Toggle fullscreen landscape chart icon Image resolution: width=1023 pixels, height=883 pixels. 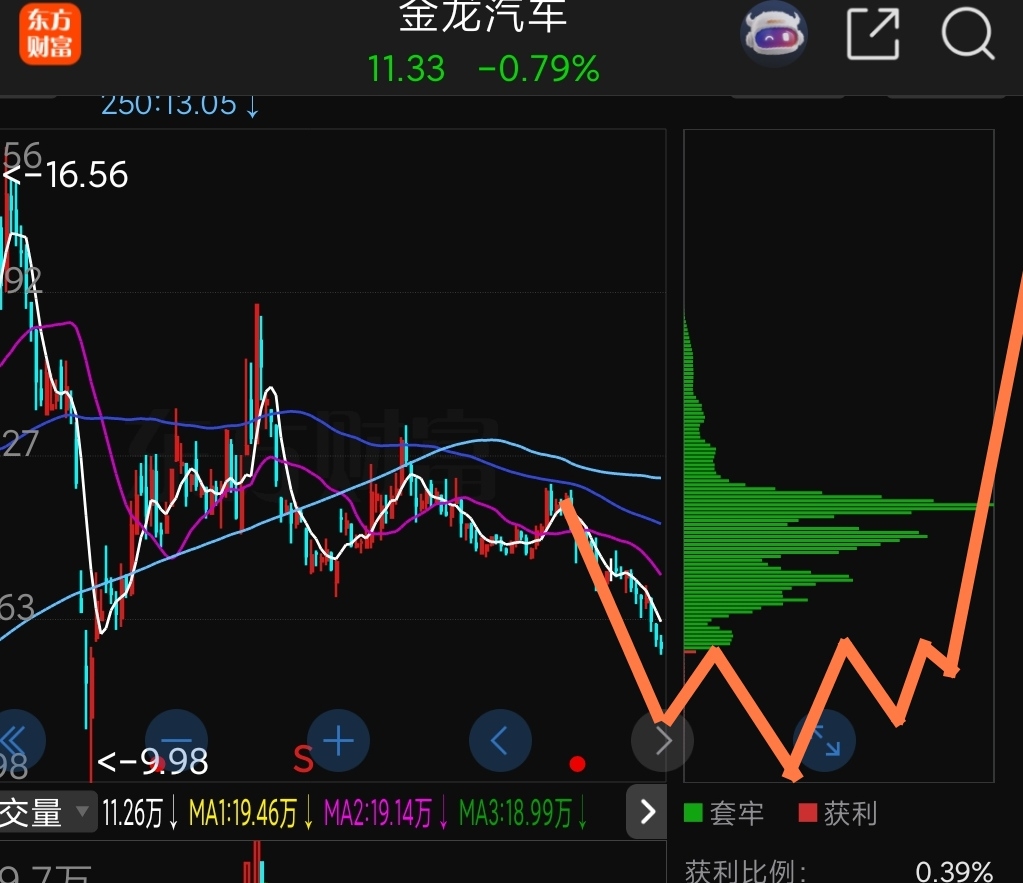click(824, 741)
